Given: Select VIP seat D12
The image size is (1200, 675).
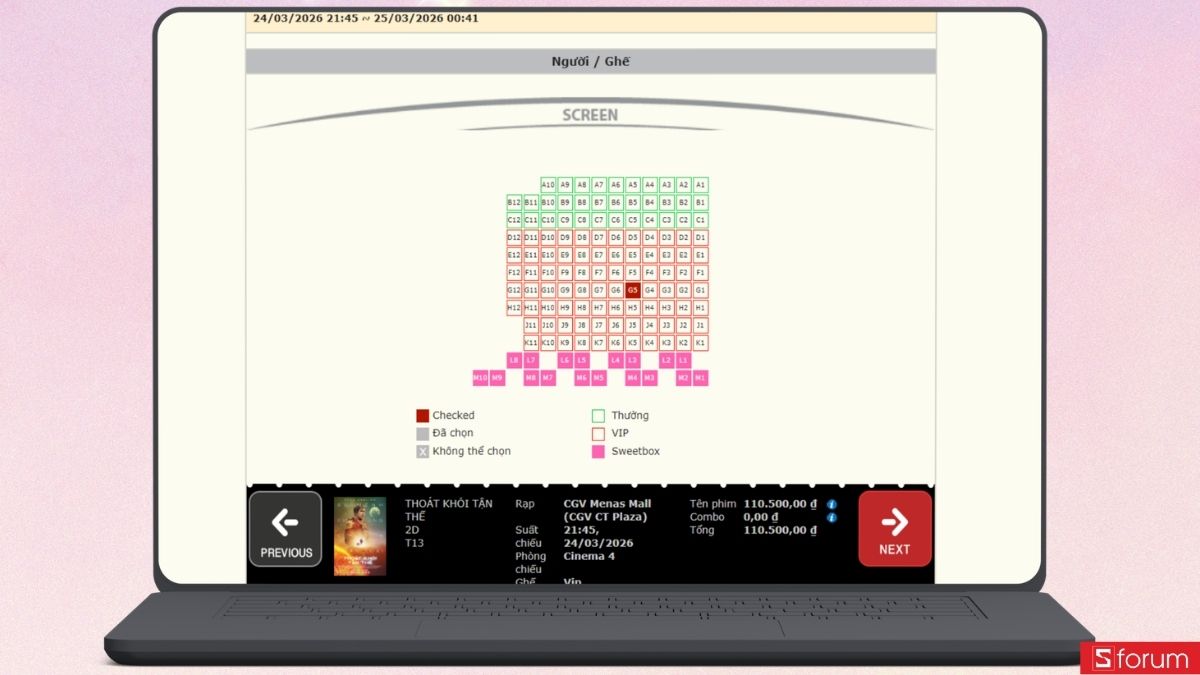Looking at the screenshot, I should (514, 238).
